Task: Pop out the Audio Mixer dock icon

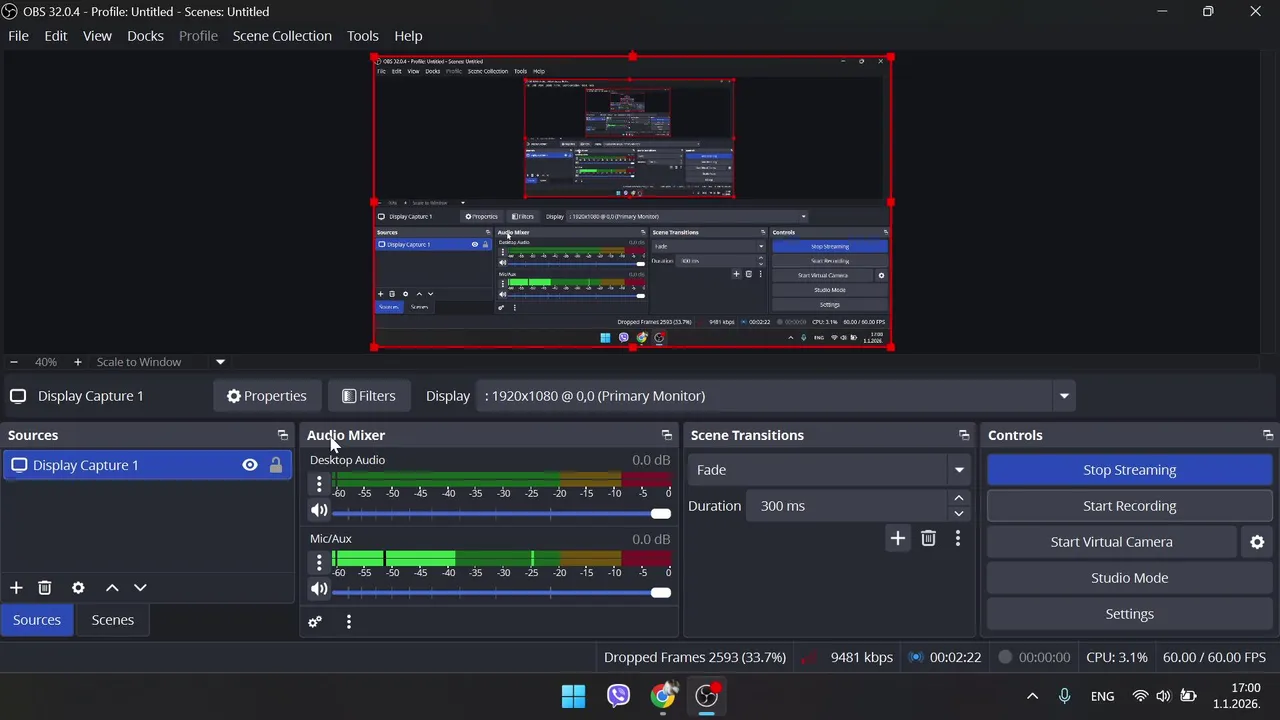Action: (x=666, y=435)
